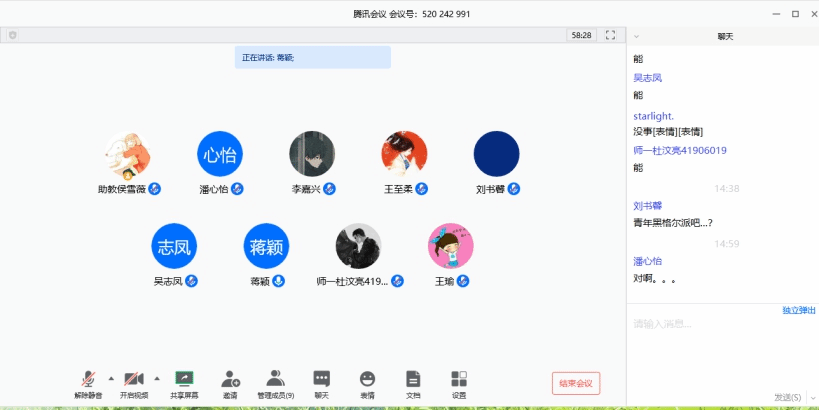Click the 独立弹出 pop-out chat link
The width and height of the screenshot is (819, 410).
[x=799, y=310]
